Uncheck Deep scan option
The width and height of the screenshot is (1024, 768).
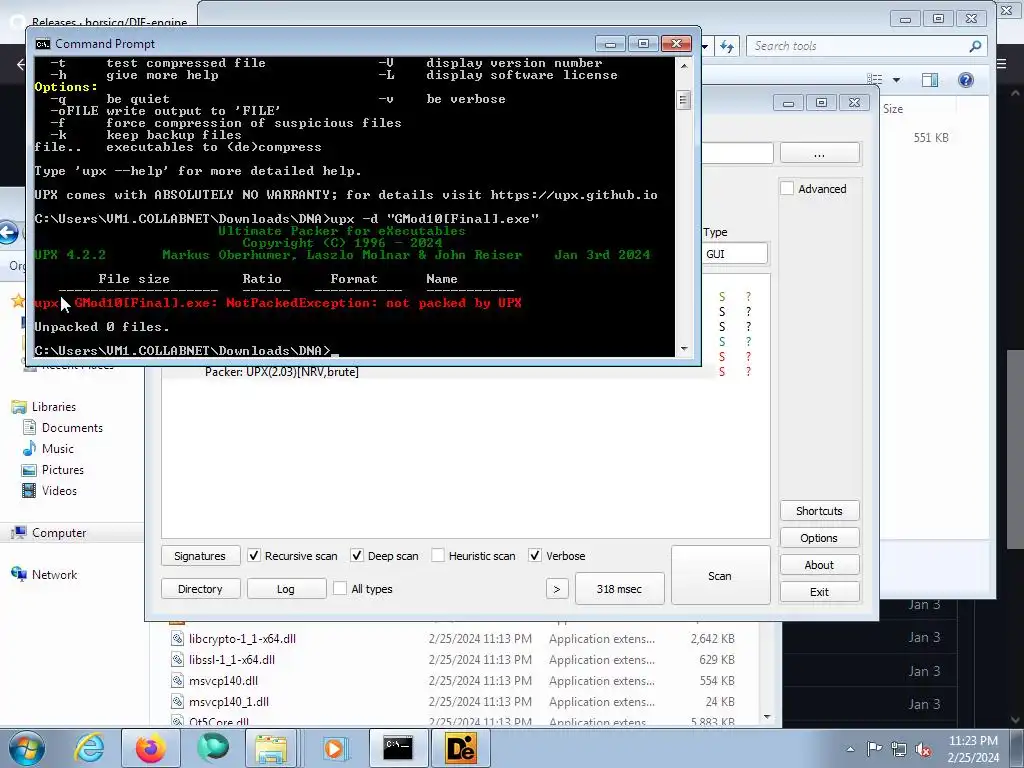(x=357, y=556)
